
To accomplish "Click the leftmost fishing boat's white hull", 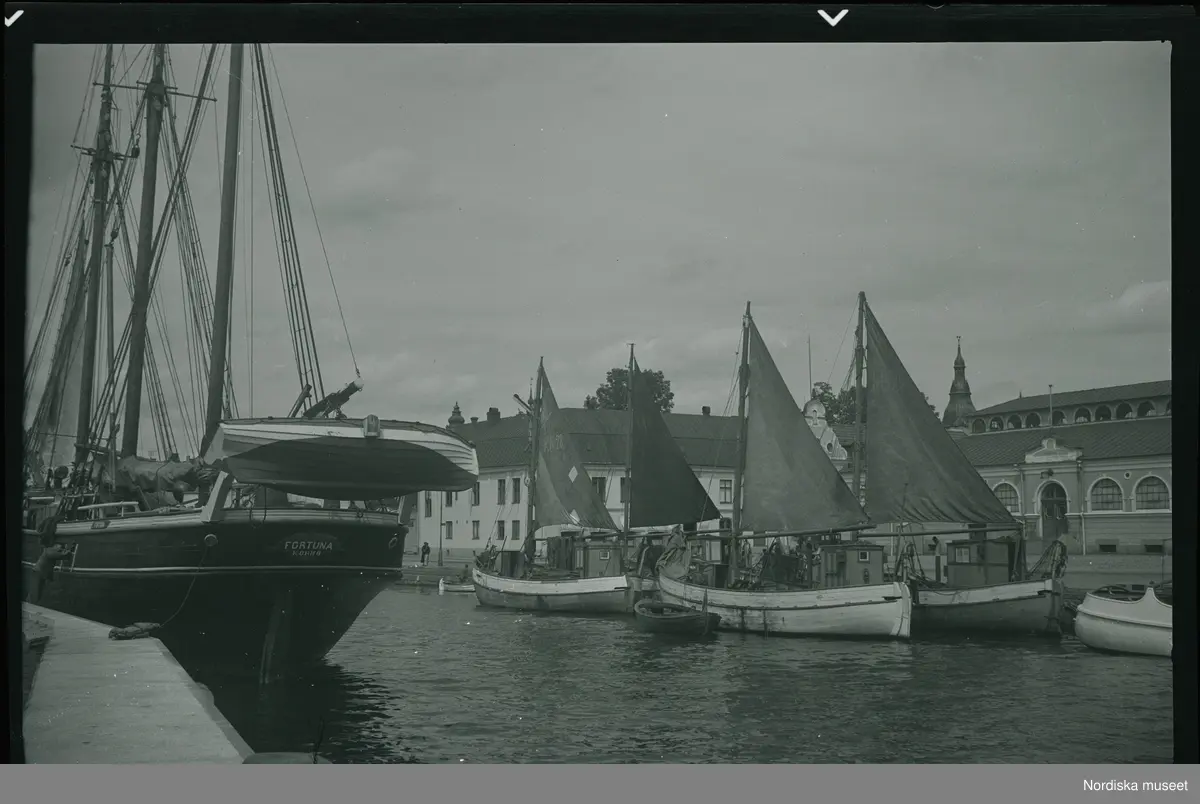I will pos(550,594).
